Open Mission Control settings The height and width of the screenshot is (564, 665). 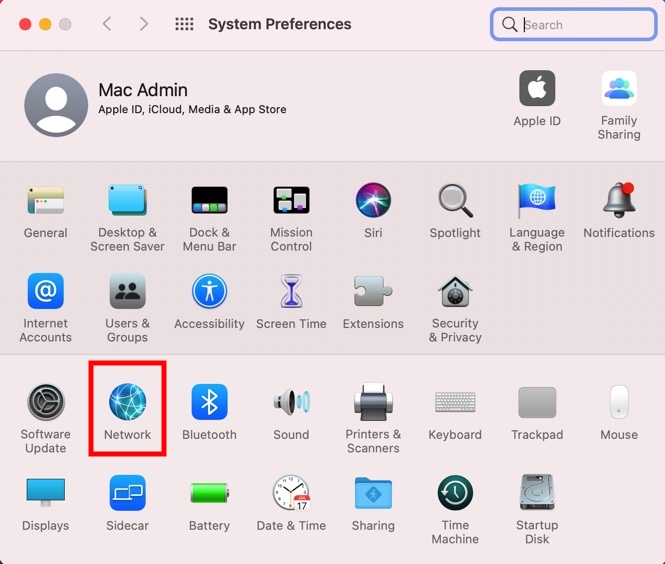(291, 201)
